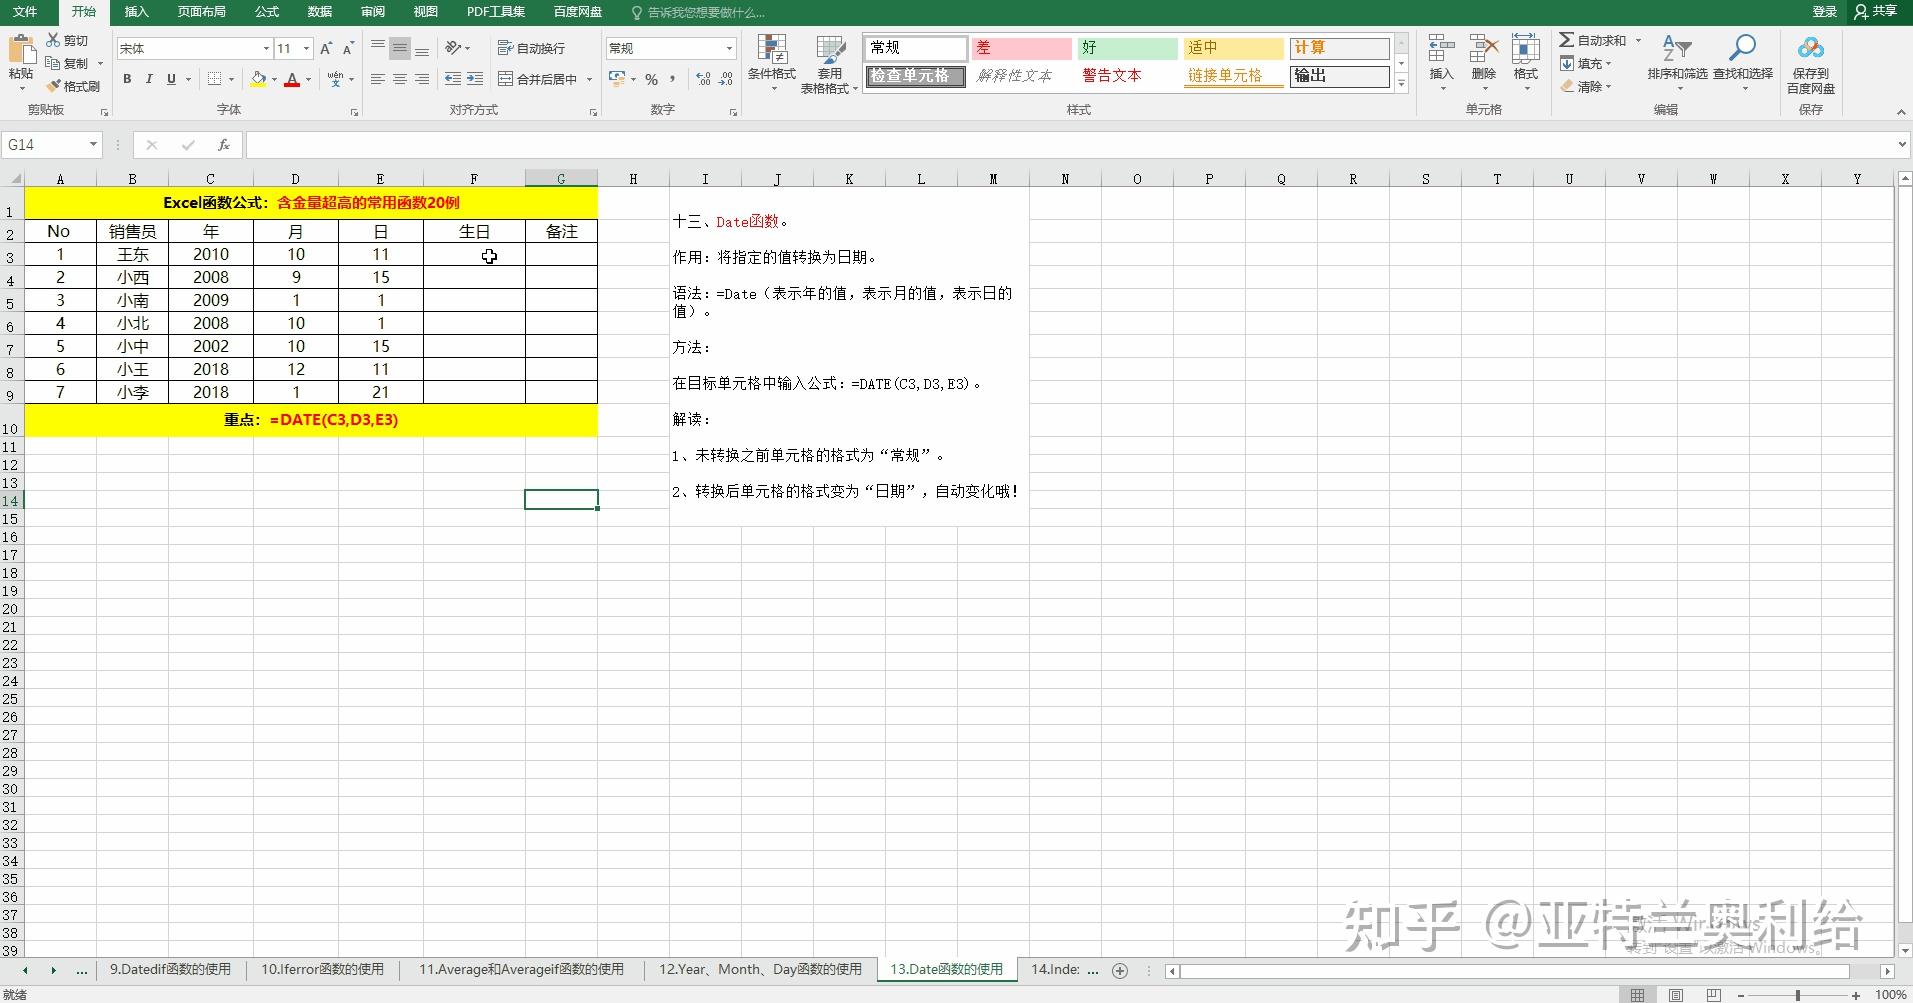This screenshot has height=1003, width=1913.
Task: Select cell F3 under 生日
Action: click(x=474, y=254)
